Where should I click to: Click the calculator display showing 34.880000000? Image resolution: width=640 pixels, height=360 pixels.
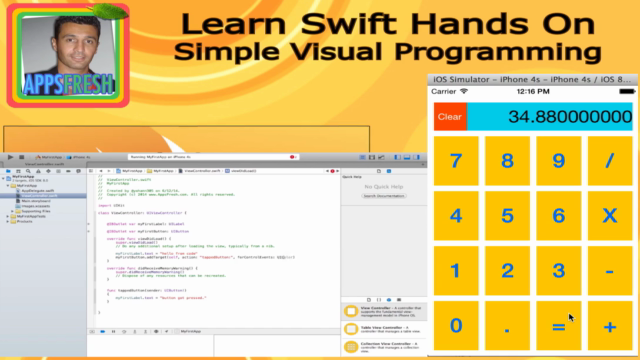click(x=549, y=117)
